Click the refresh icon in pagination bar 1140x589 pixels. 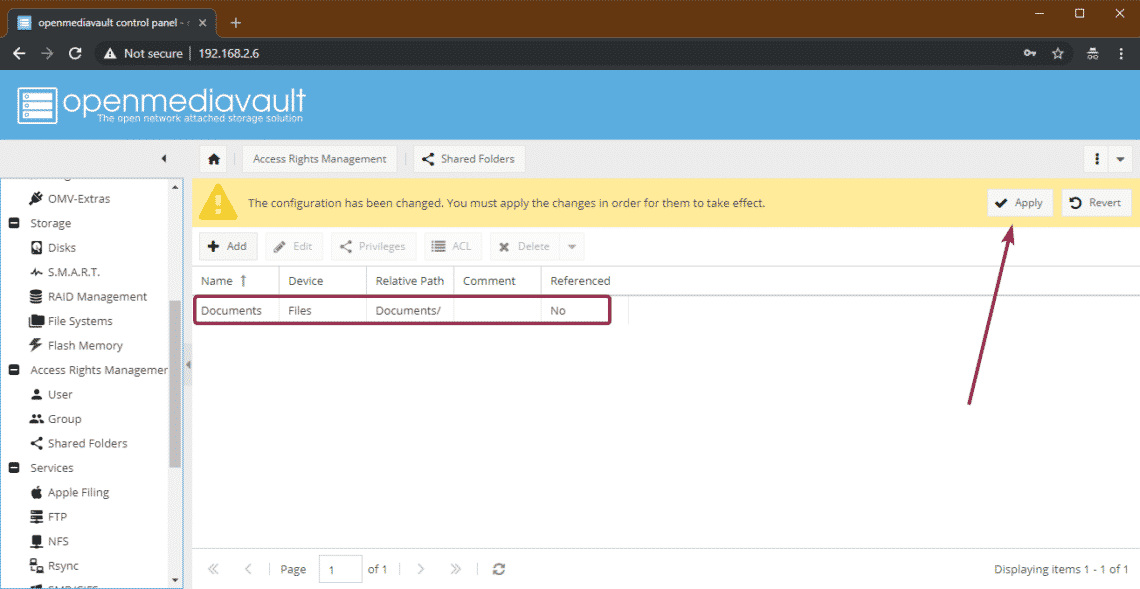pos(499,569)
